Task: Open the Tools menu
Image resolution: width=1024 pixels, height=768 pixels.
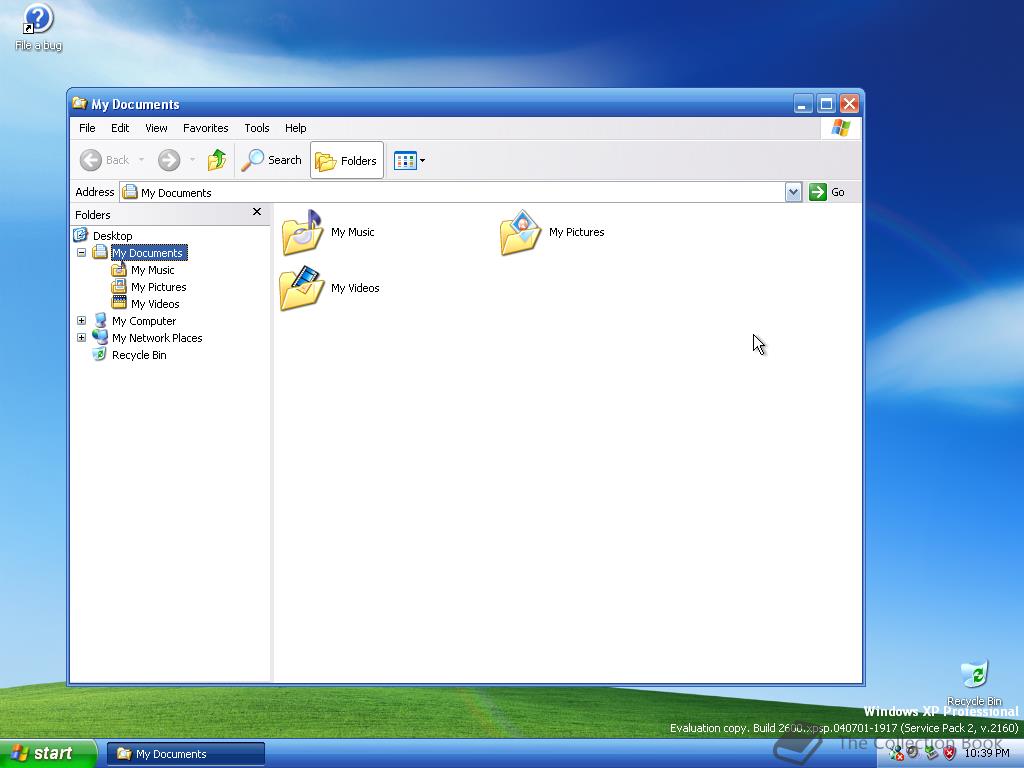Action: tap(257, 128)
